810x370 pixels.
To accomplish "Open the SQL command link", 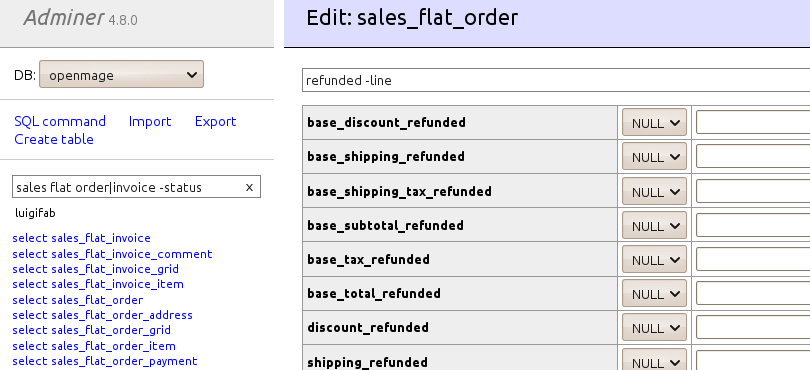I will click(60, 121).
